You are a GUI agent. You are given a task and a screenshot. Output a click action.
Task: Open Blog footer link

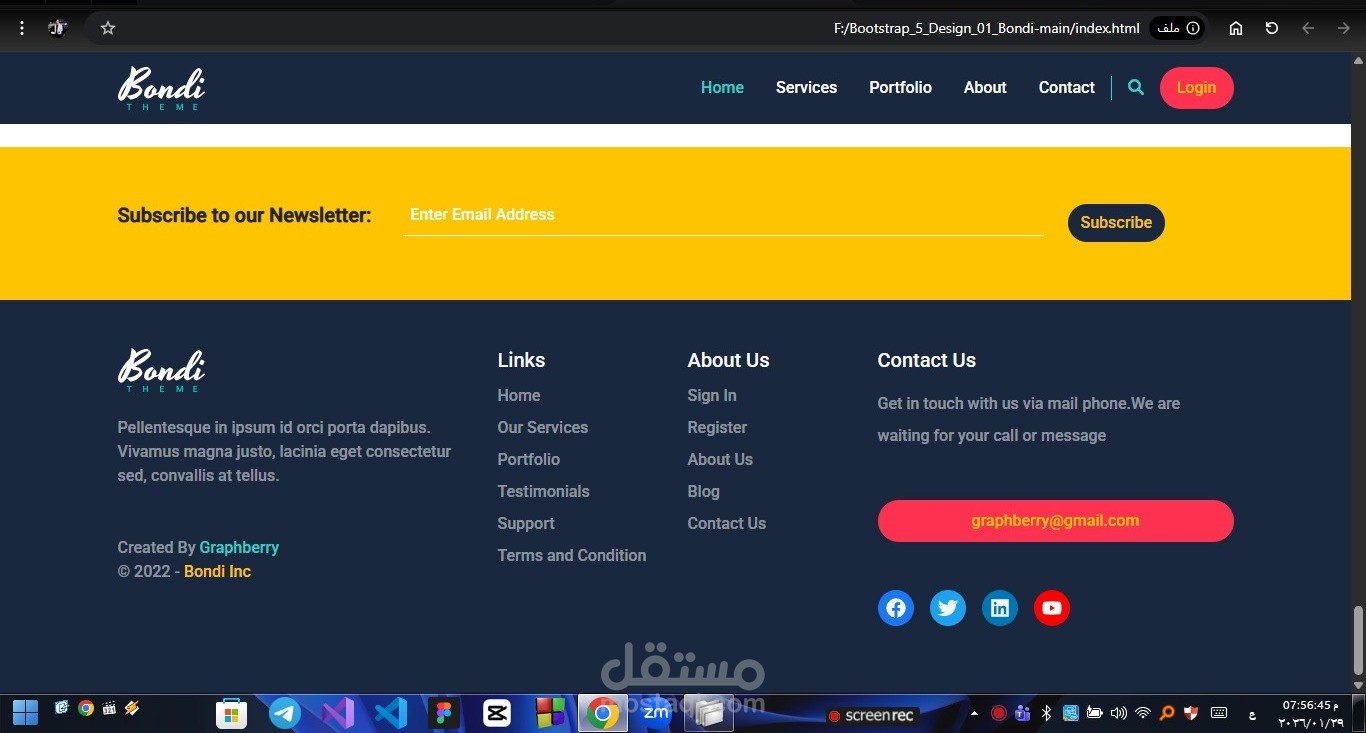(703, 492)
